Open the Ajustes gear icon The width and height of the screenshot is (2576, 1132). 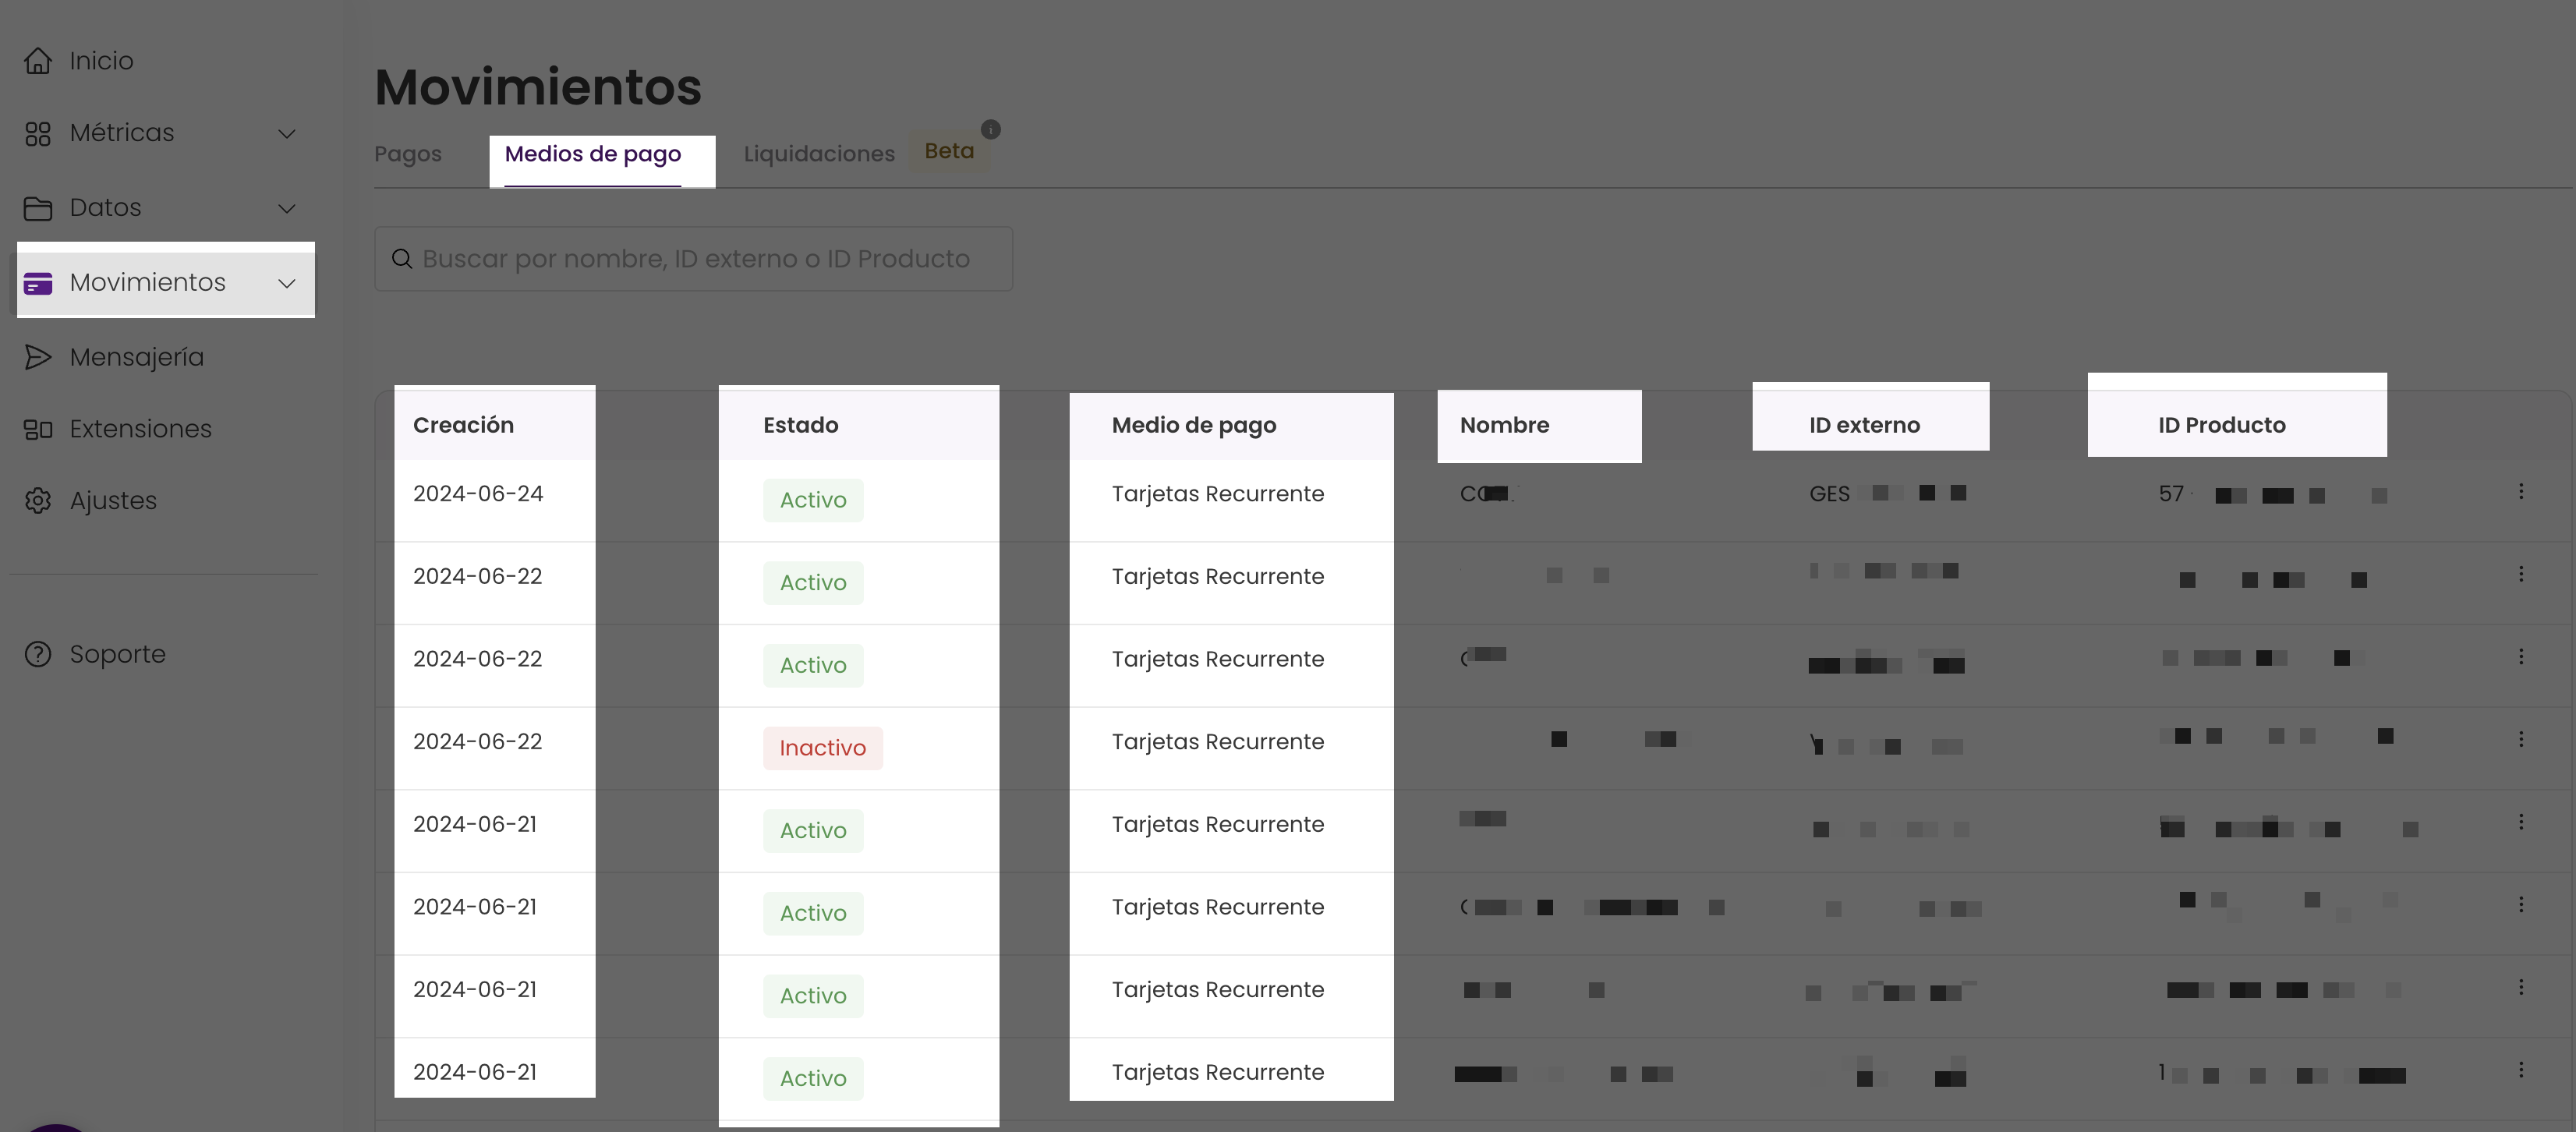[x=38, y=500]
